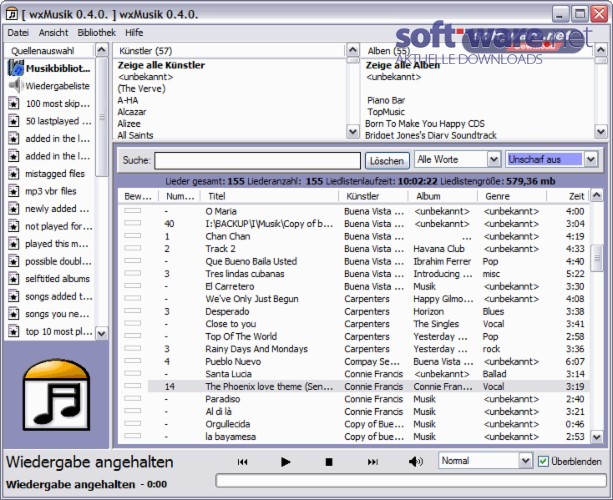This screenshot has height=500, width=613.
Task: Open the 'songs added t...' playlist icon
Action: 14,296
